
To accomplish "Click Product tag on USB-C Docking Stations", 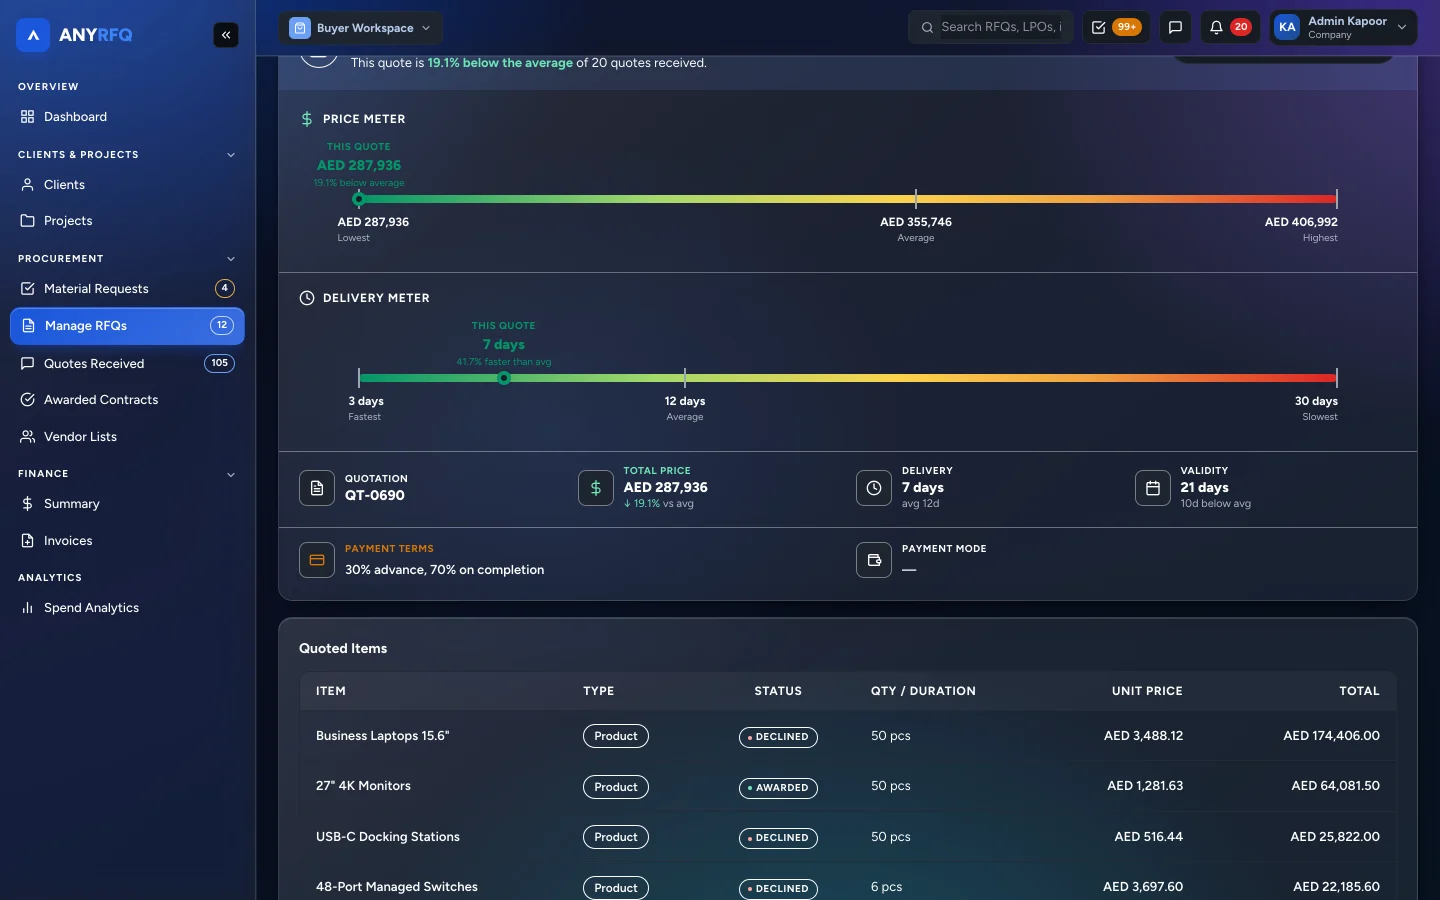I will click(616, 837).
